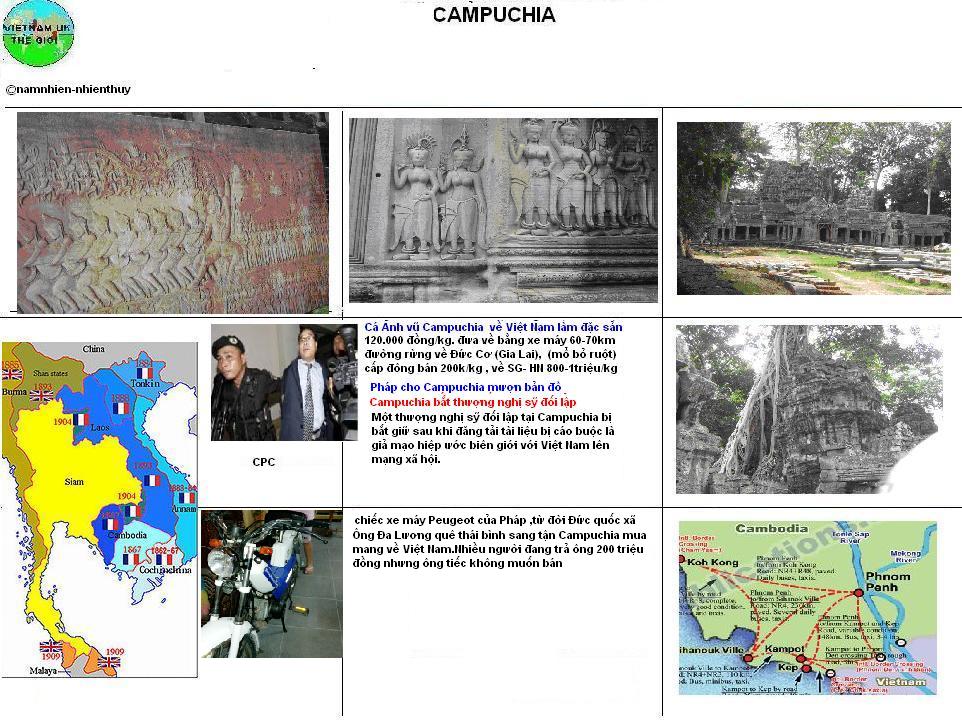Click the 'Laos' label on colonial map

coord(100,427)
